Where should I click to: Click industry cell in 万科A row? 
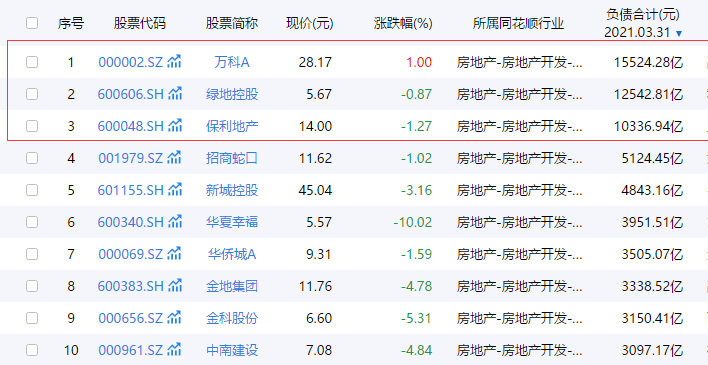519,62
